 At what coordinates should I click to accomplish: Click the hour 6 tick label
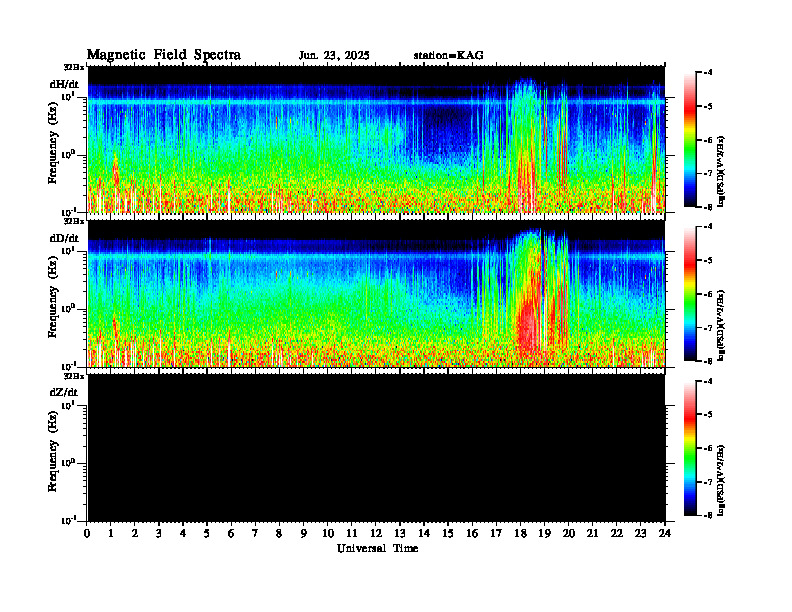[x=231, y=533]
